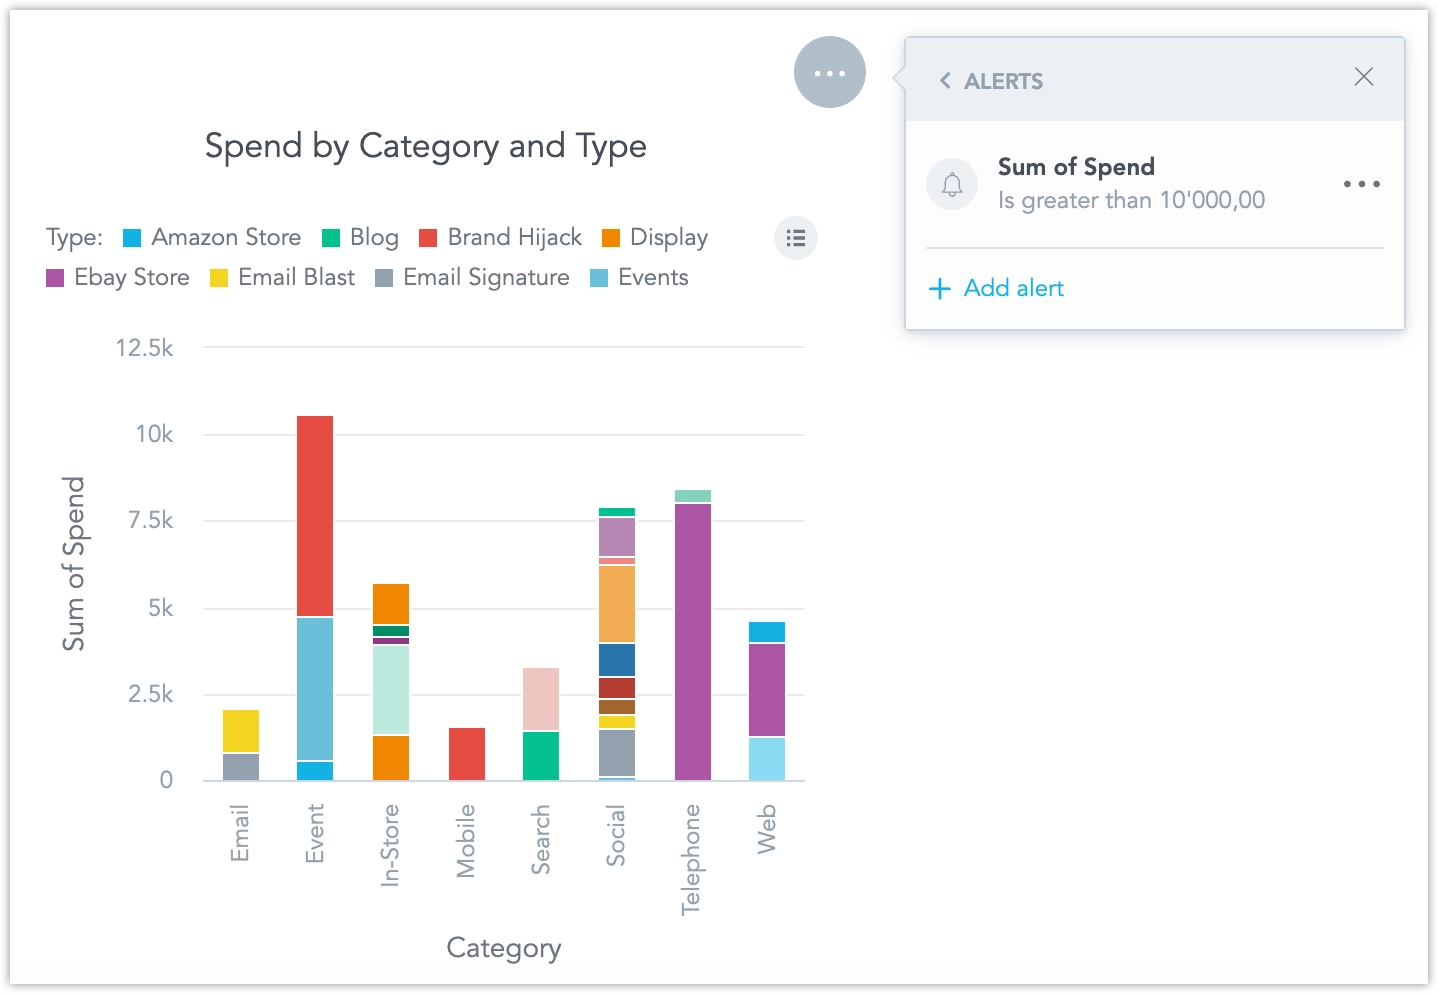Viewport: 1438px width, 994px height.
Task: Toggle Email Signature legend item
Action: pyautogui.click(x=472, y=277)
